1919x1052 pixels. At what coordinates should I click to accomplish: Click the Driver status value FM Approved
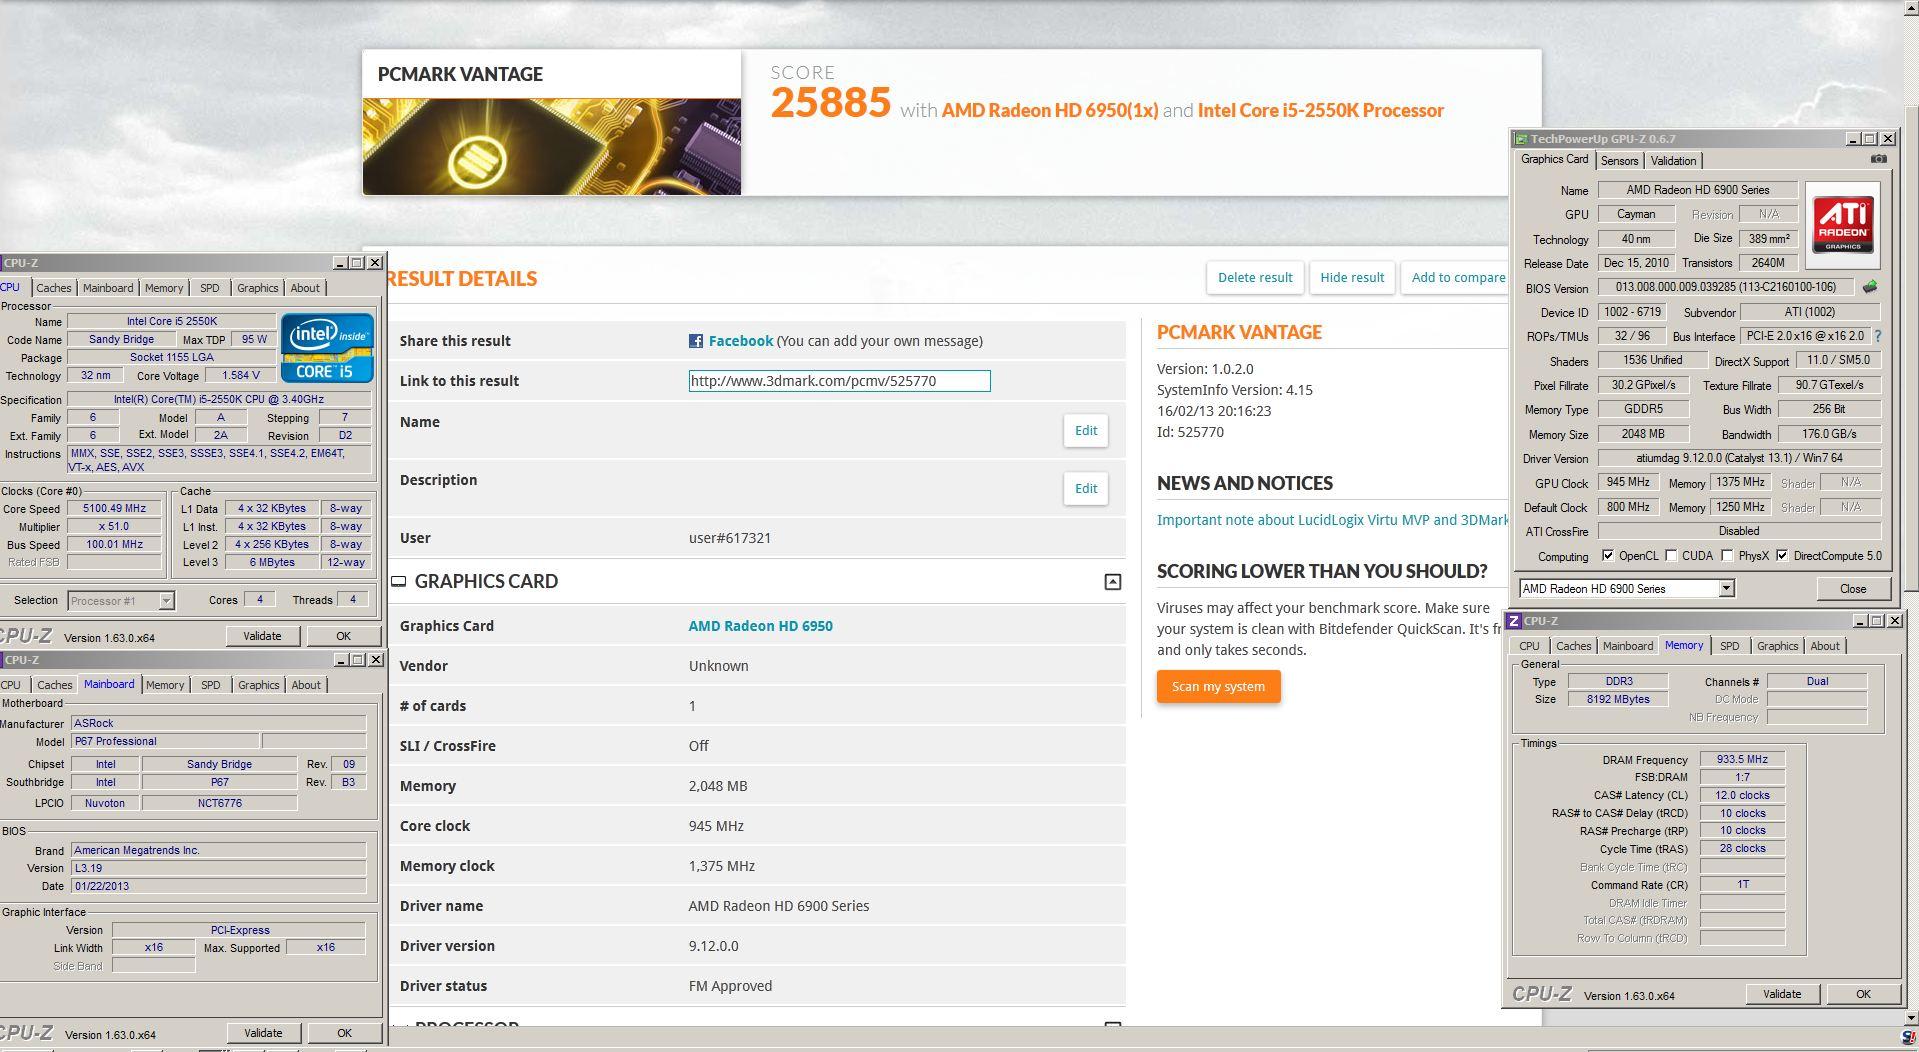(x=730, y=986)
